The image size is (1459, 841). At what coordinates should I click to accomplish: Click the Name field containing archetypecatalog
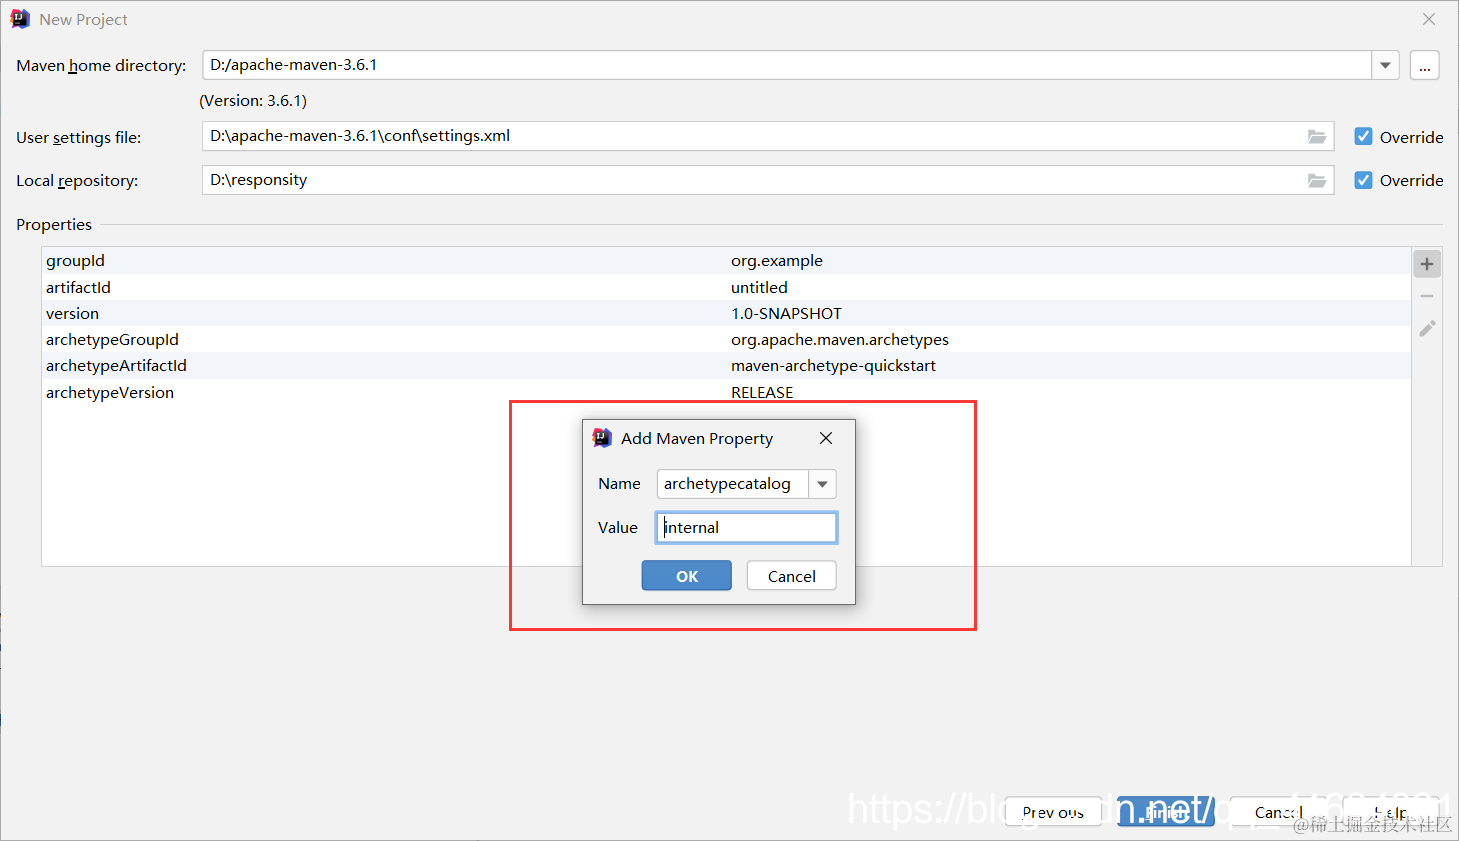[x=733, y=484]
